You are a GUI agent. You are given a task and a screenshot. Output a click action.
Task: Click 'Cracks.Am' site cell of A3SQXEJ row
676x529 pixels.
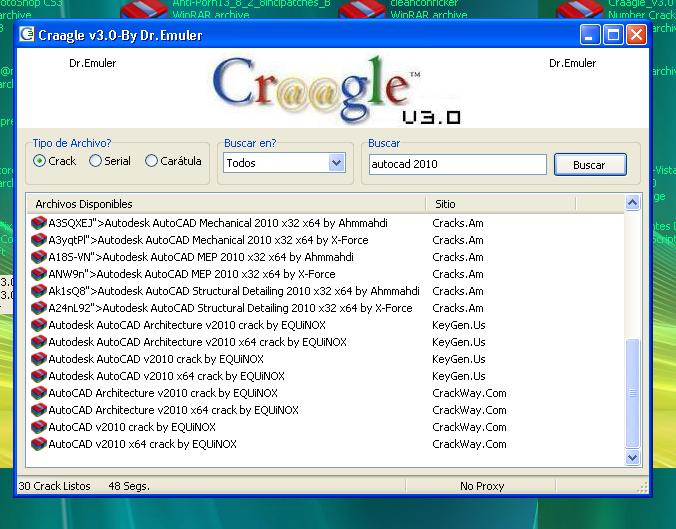coord(457,223)
